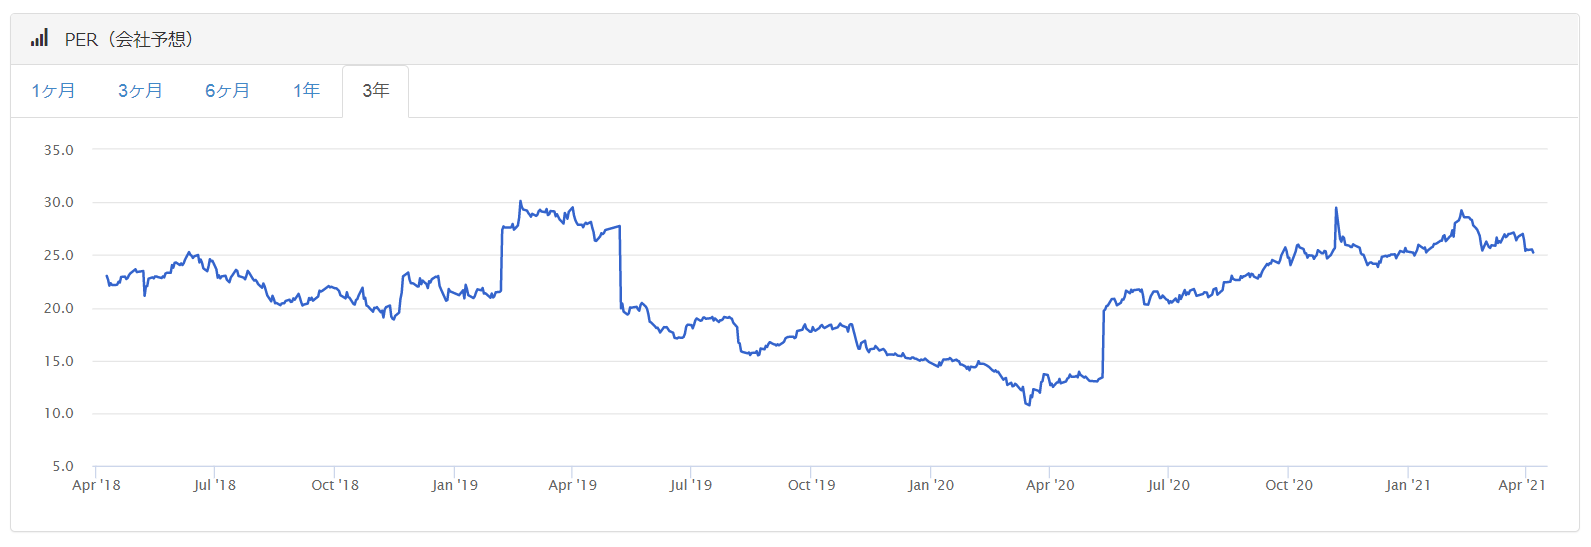The width and height of the screenshot is (1591, 547).
Task: Click the PER line's lowest point near March 2020
Action: coord(1028,404)
